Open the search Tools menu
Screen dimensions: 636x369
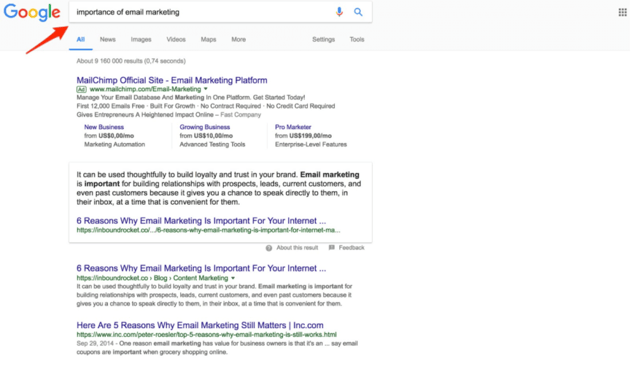(x=357, y=39)
